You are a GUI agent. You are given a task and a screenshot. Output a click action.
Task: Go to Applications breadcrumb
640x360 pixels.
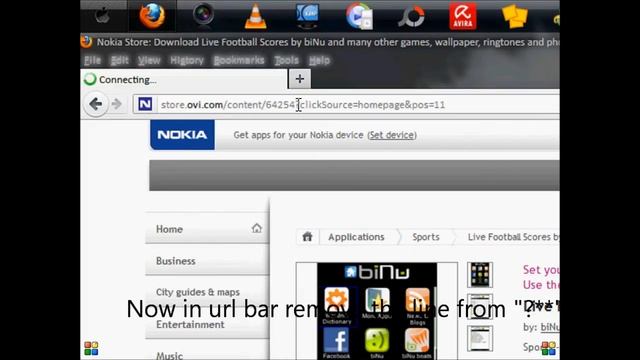(356, 237)
